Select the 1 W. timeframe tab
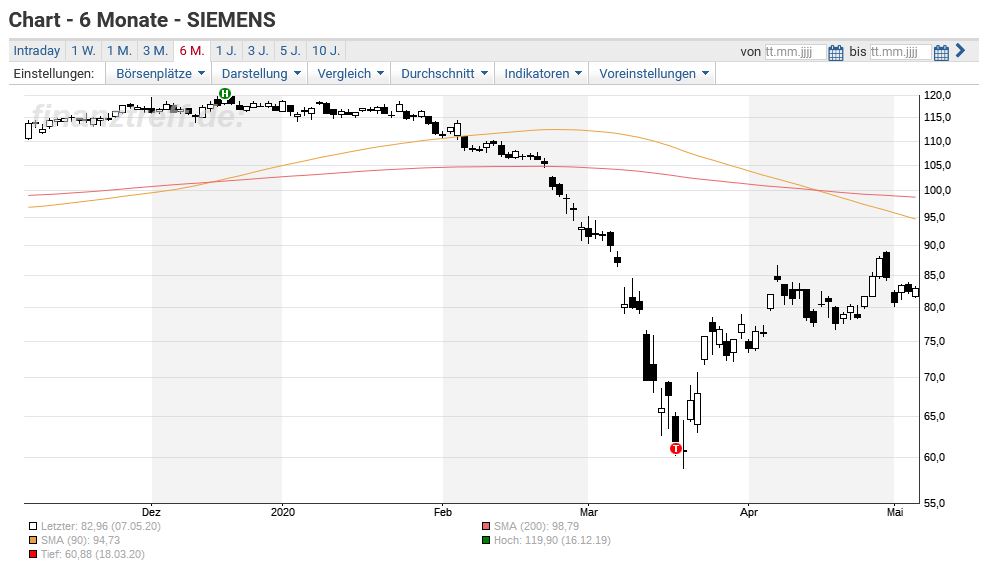The height and width of the screenshot is (575, 988). coord(83,50)
